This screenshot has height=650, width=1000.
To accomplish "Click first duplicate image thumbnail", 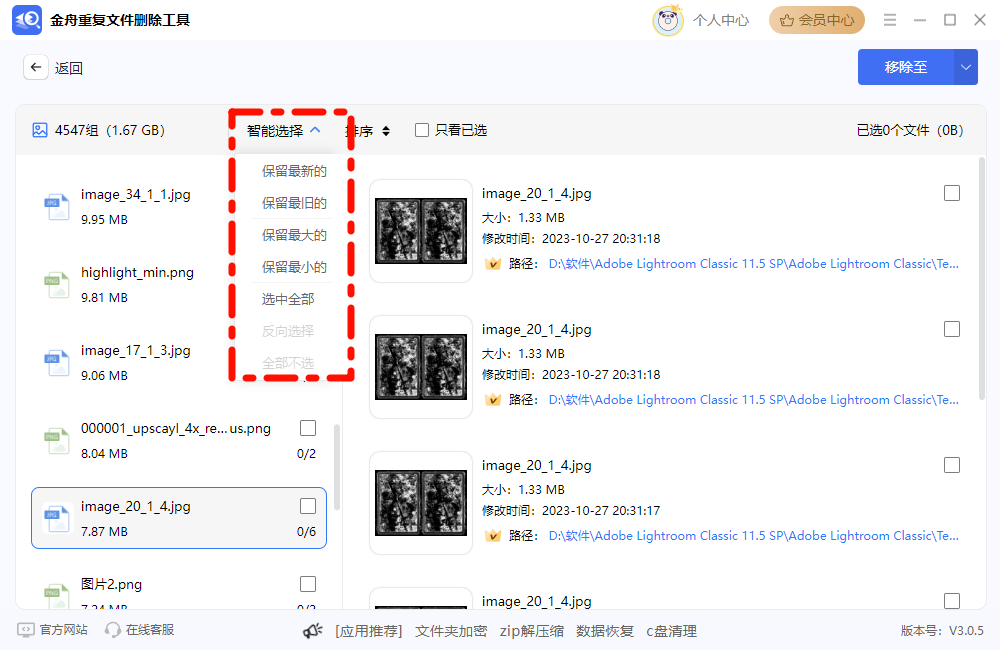I will click(421, 231).
